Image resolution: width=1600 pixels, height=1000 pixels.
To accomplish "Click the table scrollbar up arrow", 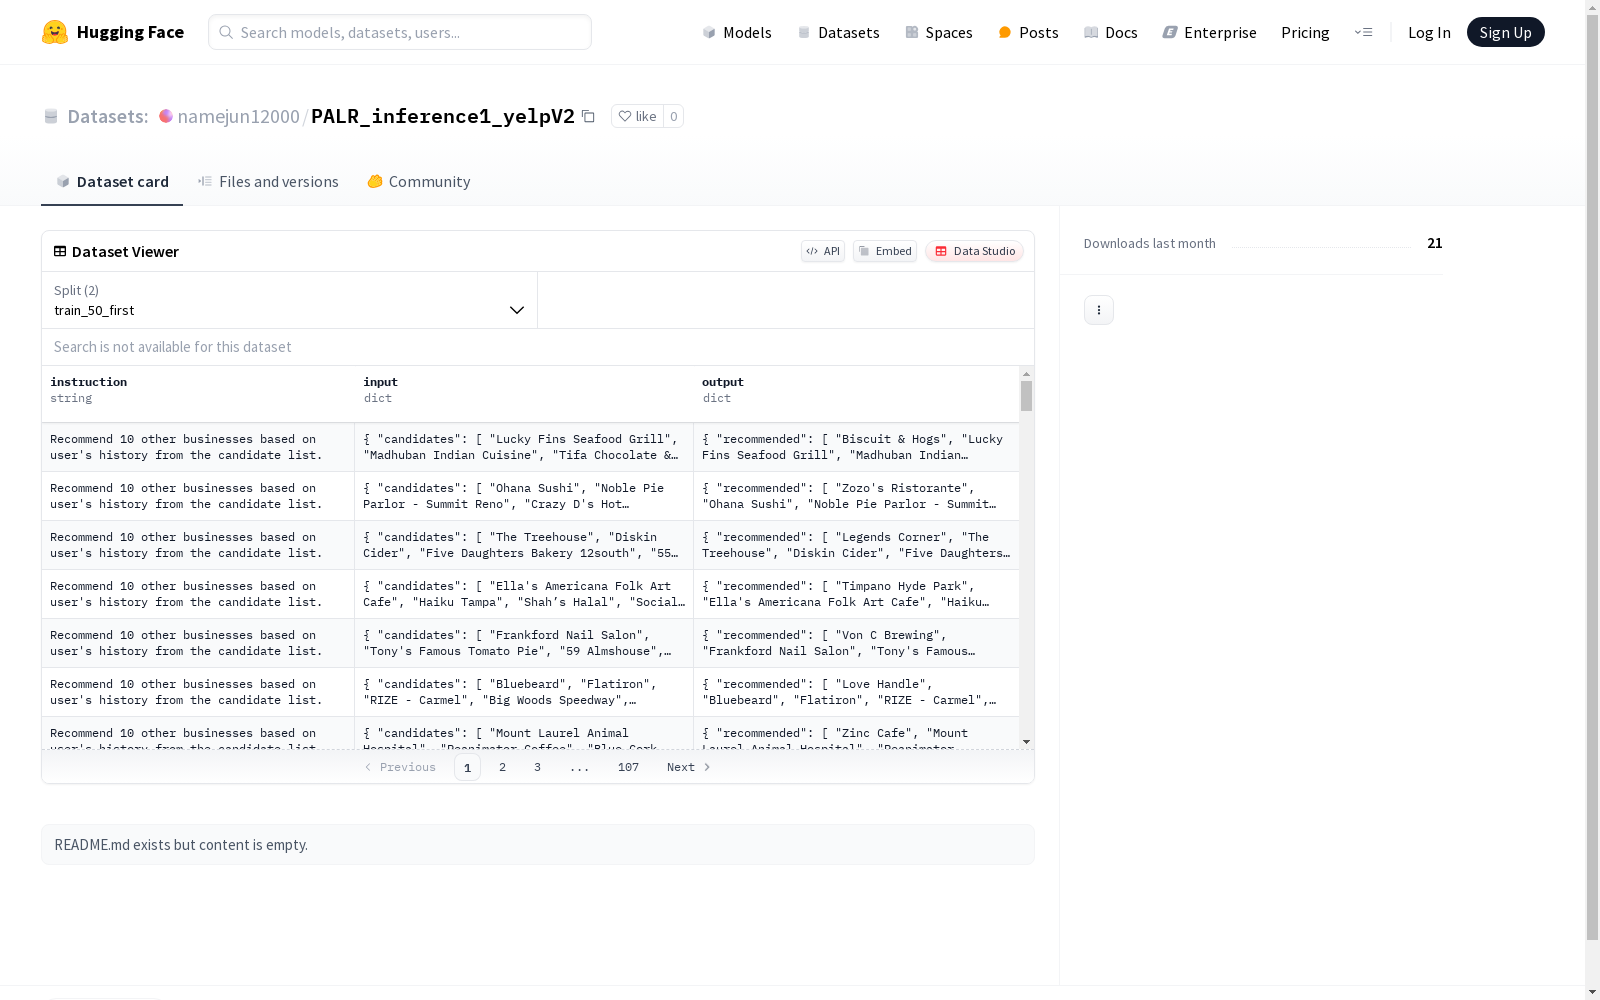I will point(1026,374).
